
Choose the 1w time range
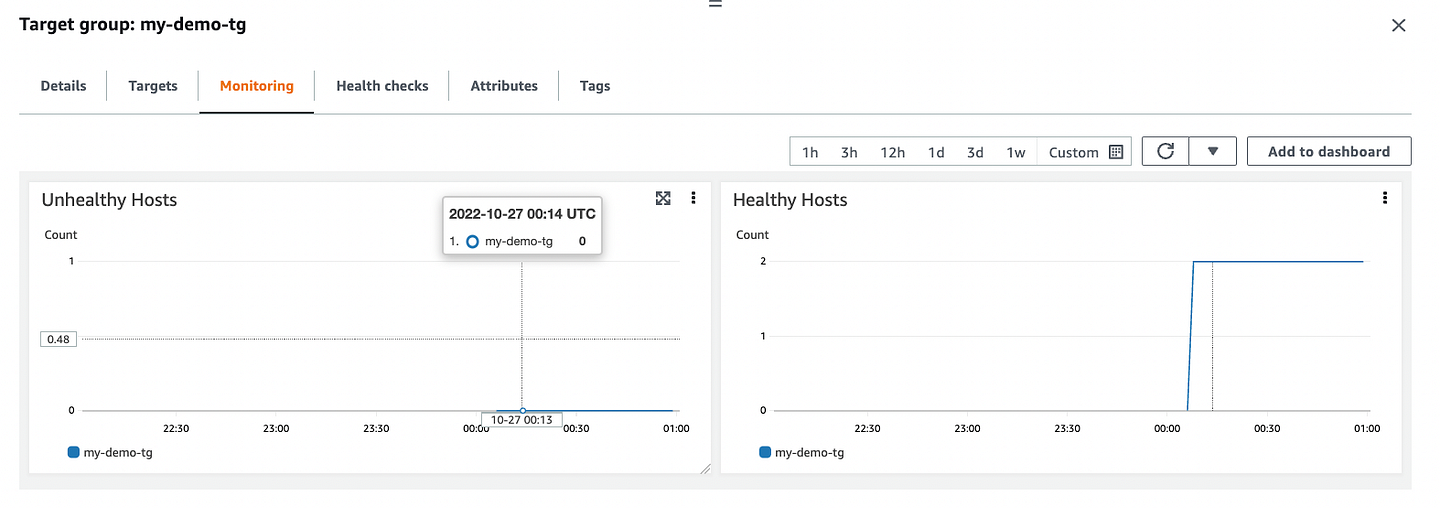1015,152
